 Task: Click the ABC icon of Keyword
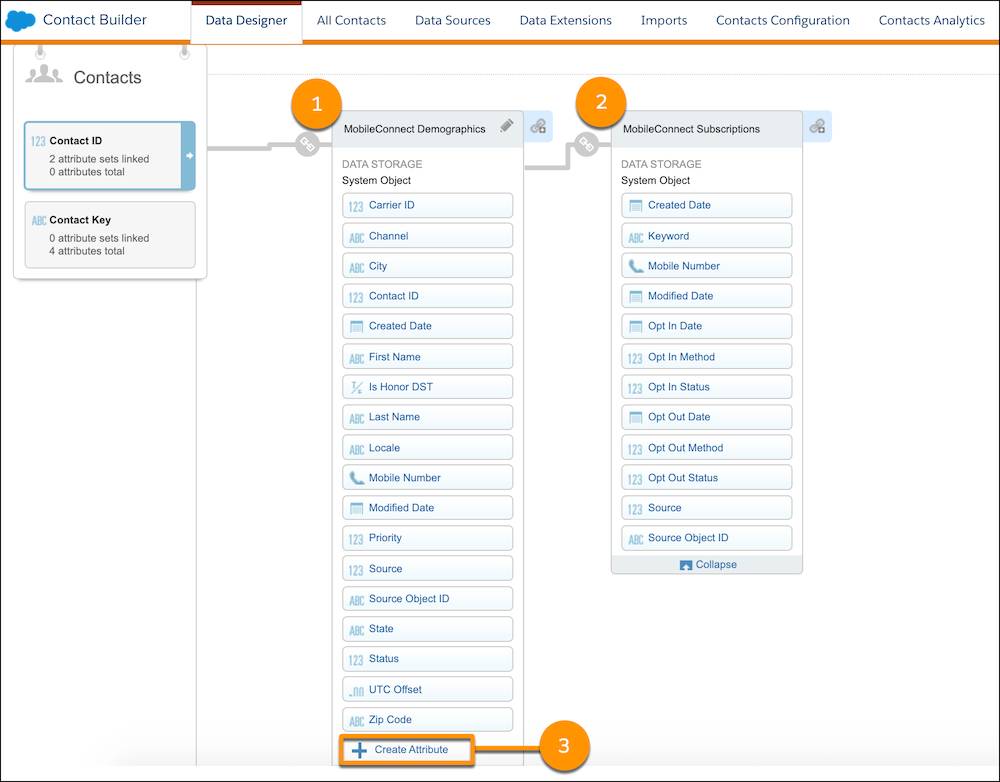click(635, 237)
